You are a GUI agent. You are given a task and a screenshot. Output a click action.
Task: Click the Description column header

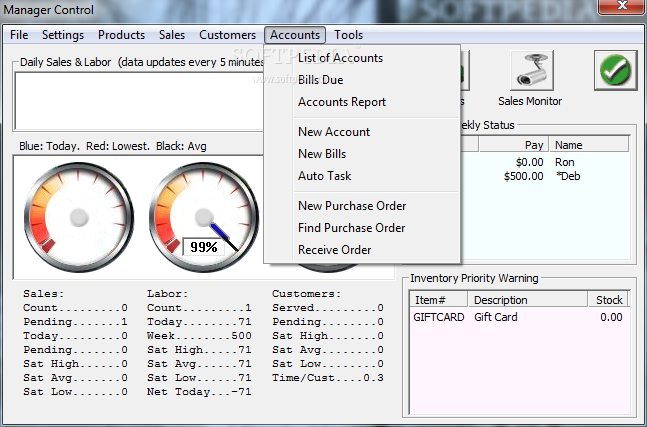pos(528,300)
